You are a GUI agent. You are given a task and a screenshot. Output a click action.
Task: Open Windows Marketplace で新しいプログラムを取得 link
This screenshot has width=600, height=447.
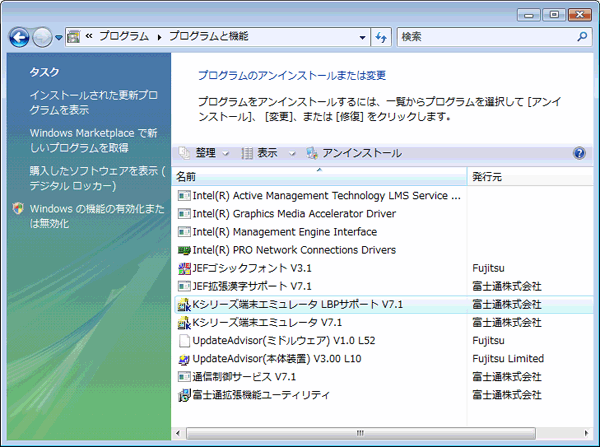click(93, 140)
